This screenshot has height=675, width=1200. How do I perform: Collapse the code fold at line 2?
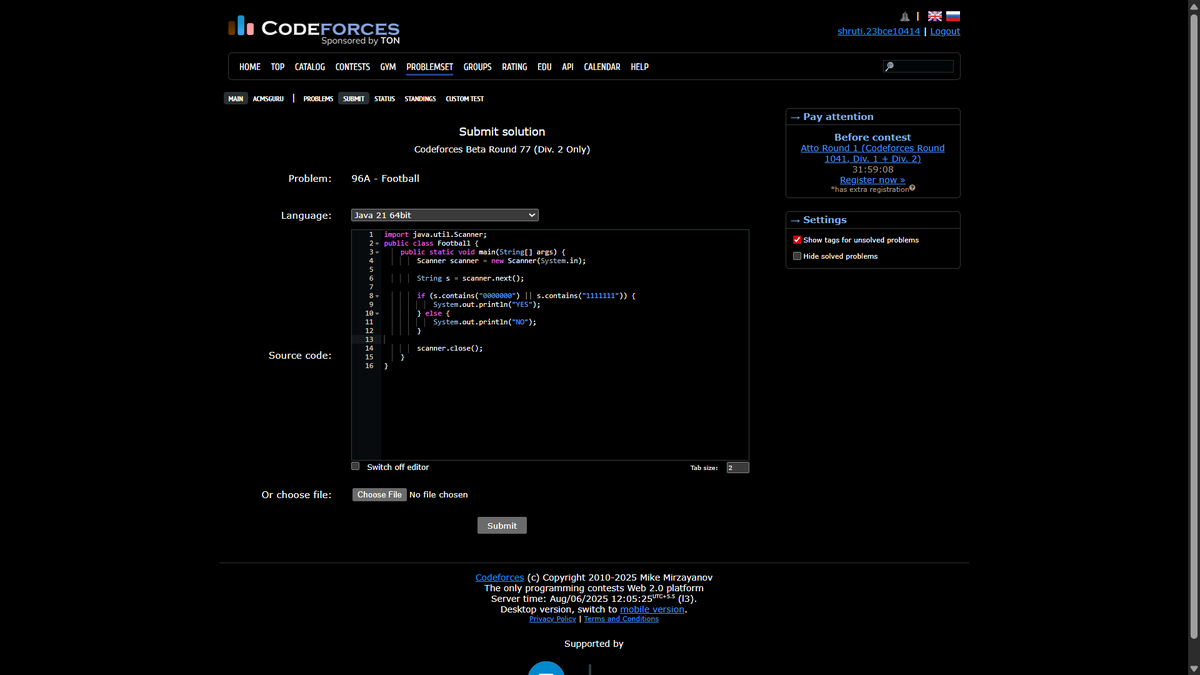tap(376, 243)
